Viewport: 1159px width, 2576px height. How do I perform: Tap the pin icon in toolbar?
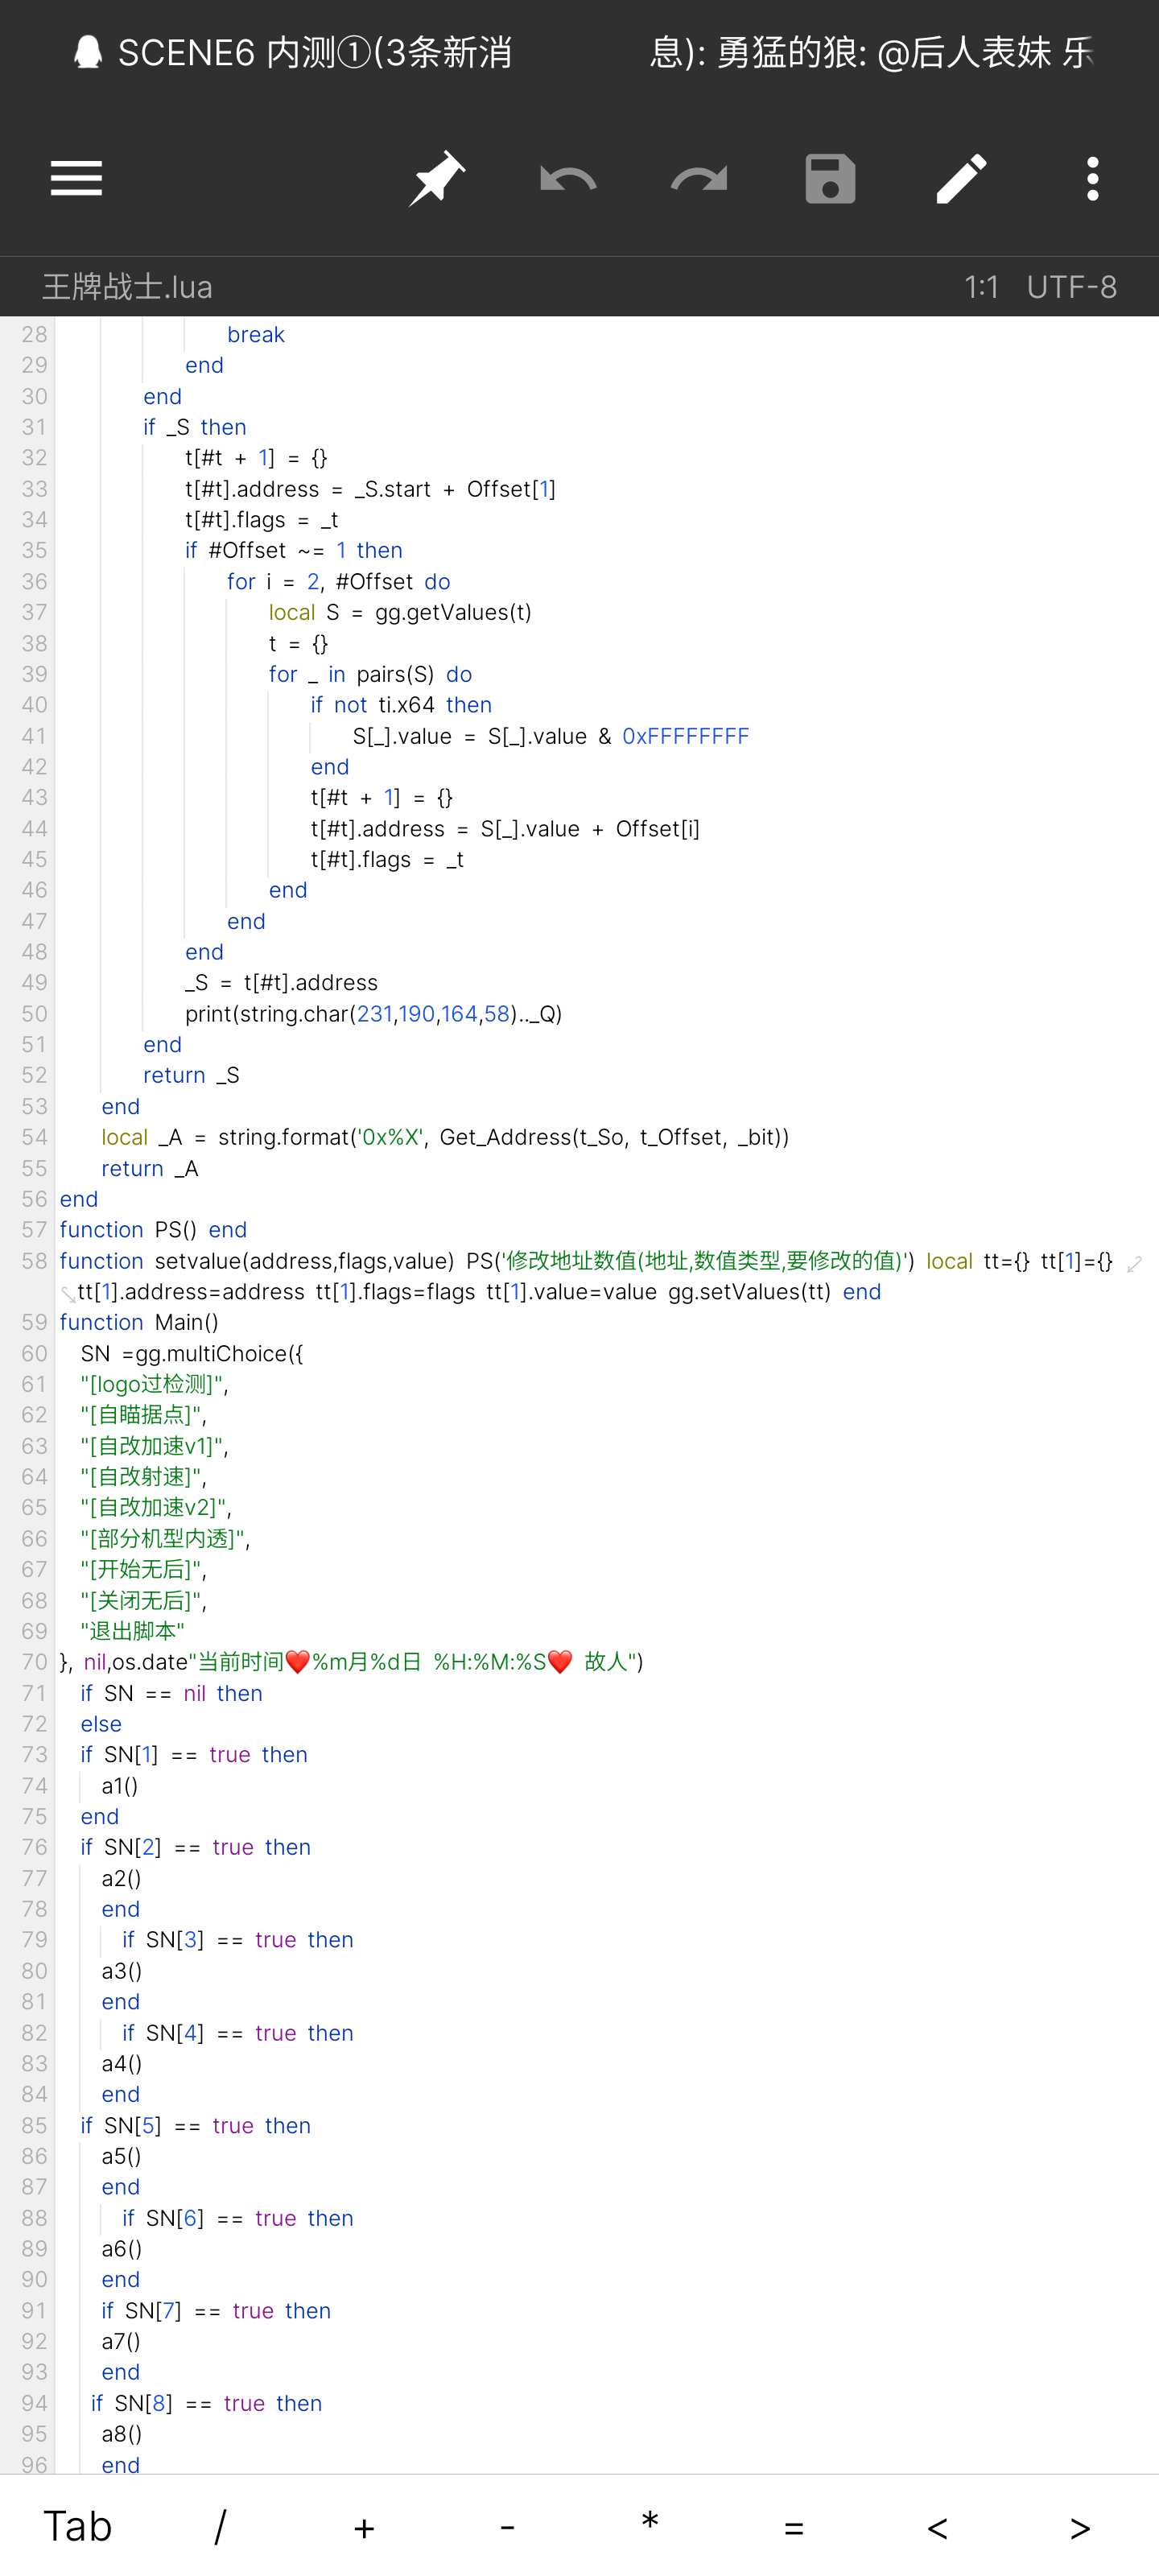(437, 179)
